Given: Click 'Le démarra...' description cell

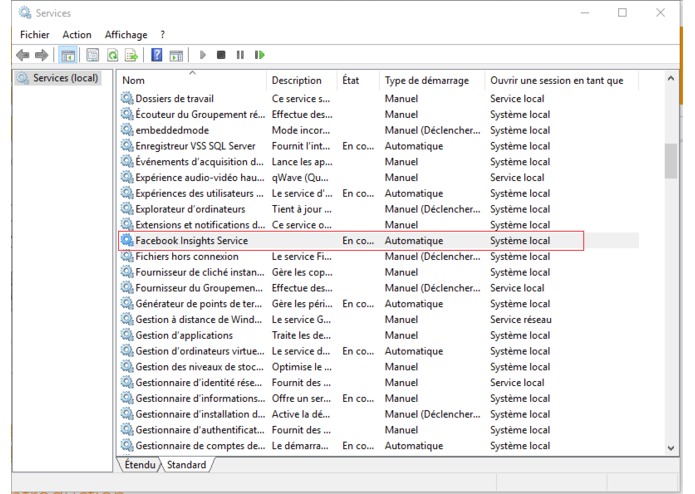Looking at the screenshot, I should point(300,446).
